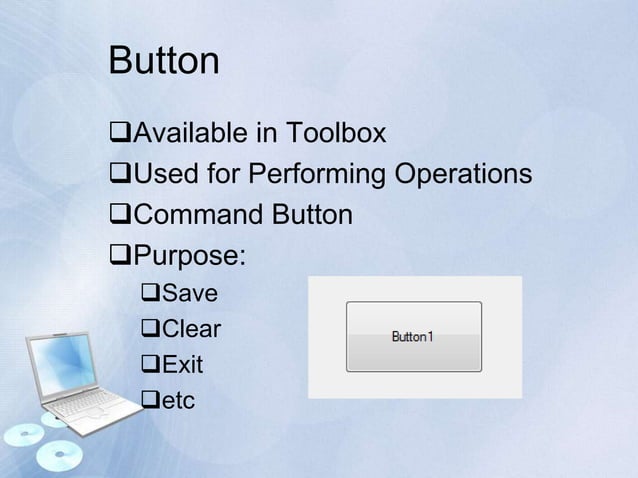Screen dimensions: 638x478
Task: Click the checkbox bullet beside Save
Action: pos(151,292)
